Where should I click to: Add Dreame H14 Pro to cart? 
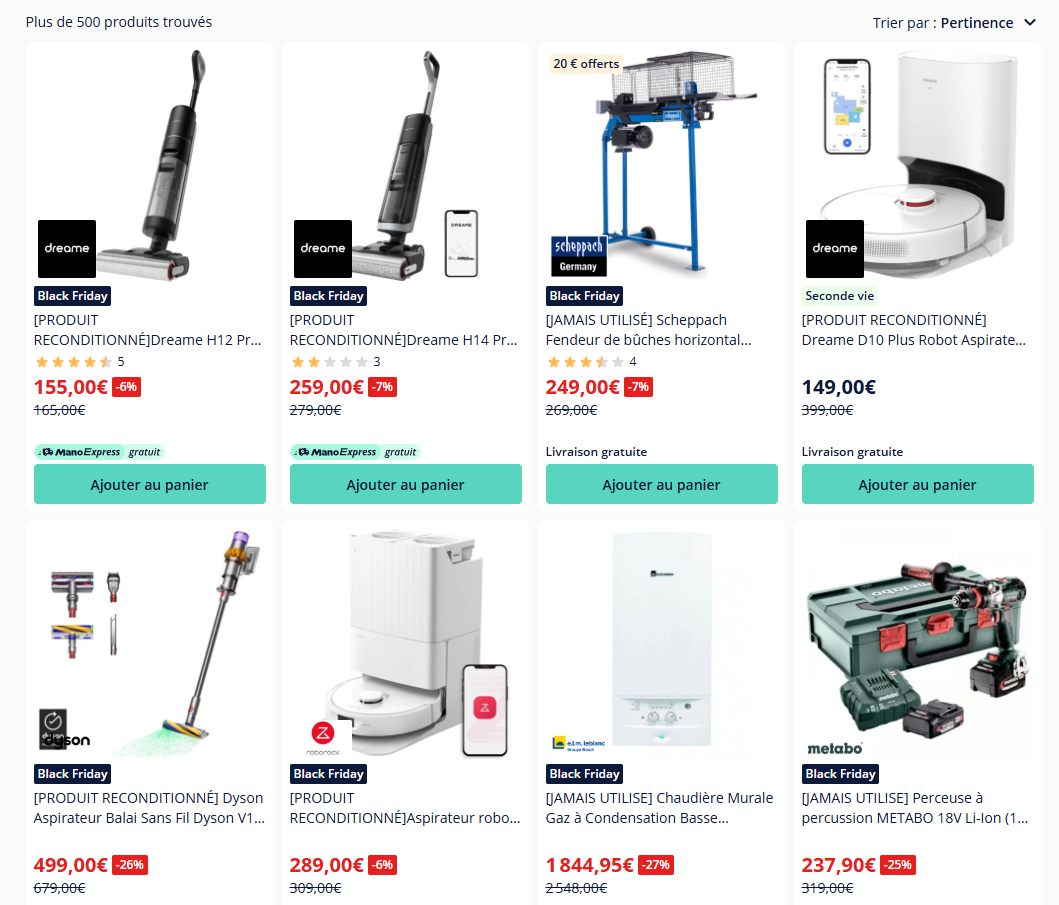pos(405,484)
